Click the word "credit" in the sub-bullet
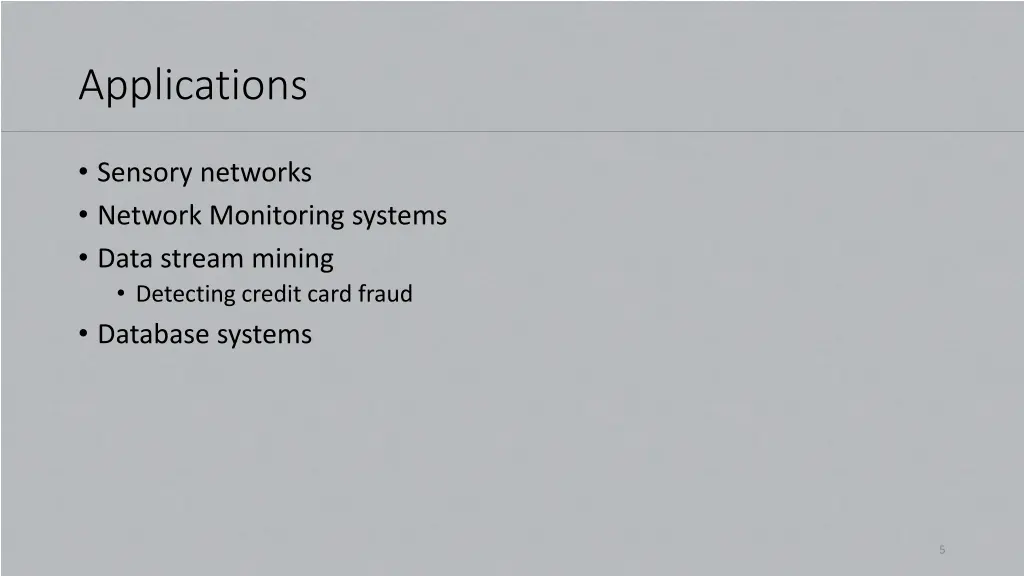Viewport: 1024px width, 576px height. coord(269,294)
